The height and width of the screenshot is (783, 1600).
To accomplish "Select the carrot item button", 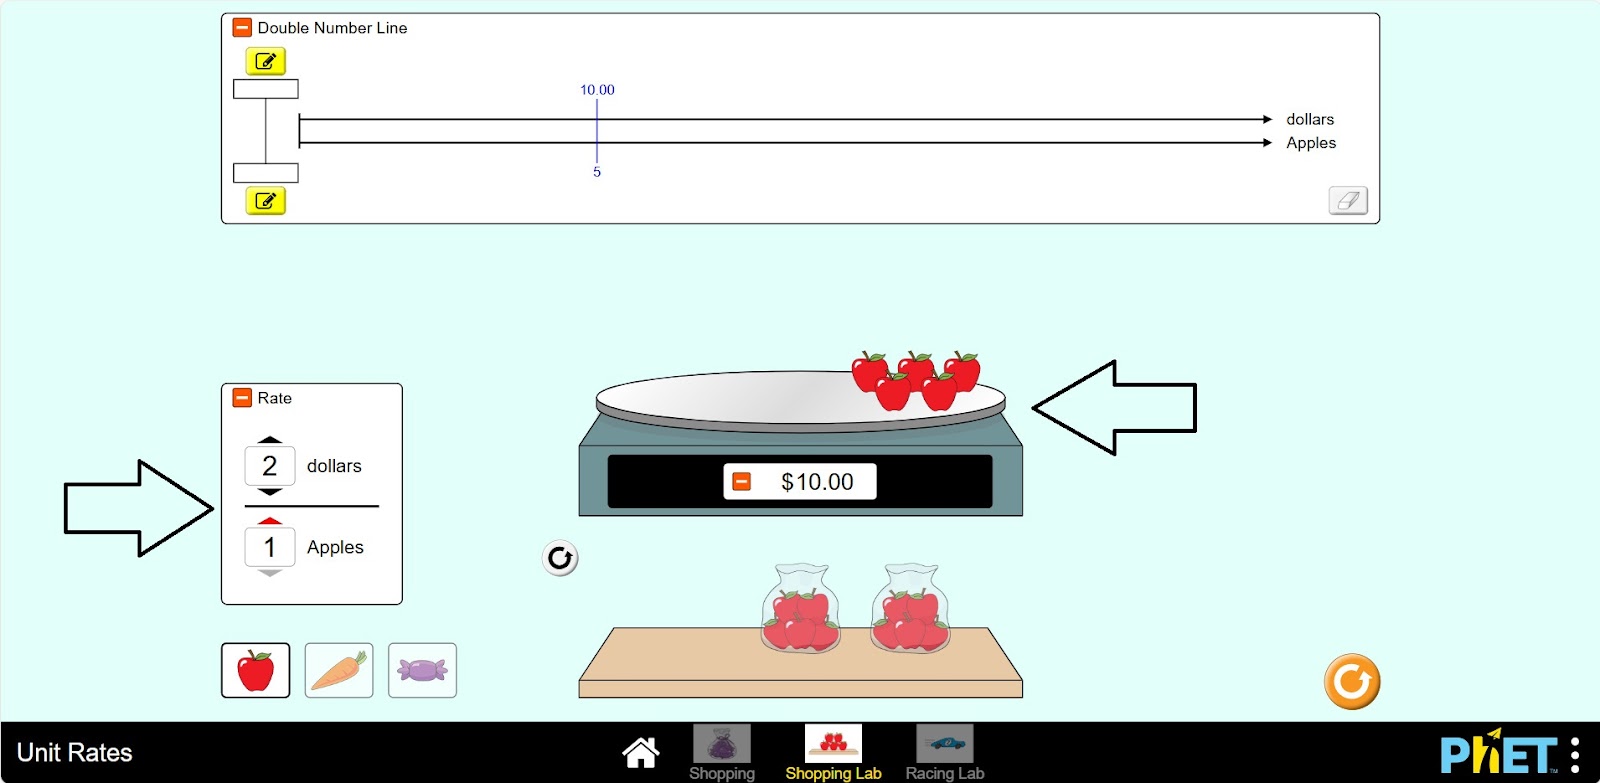I will click(339, 670).
